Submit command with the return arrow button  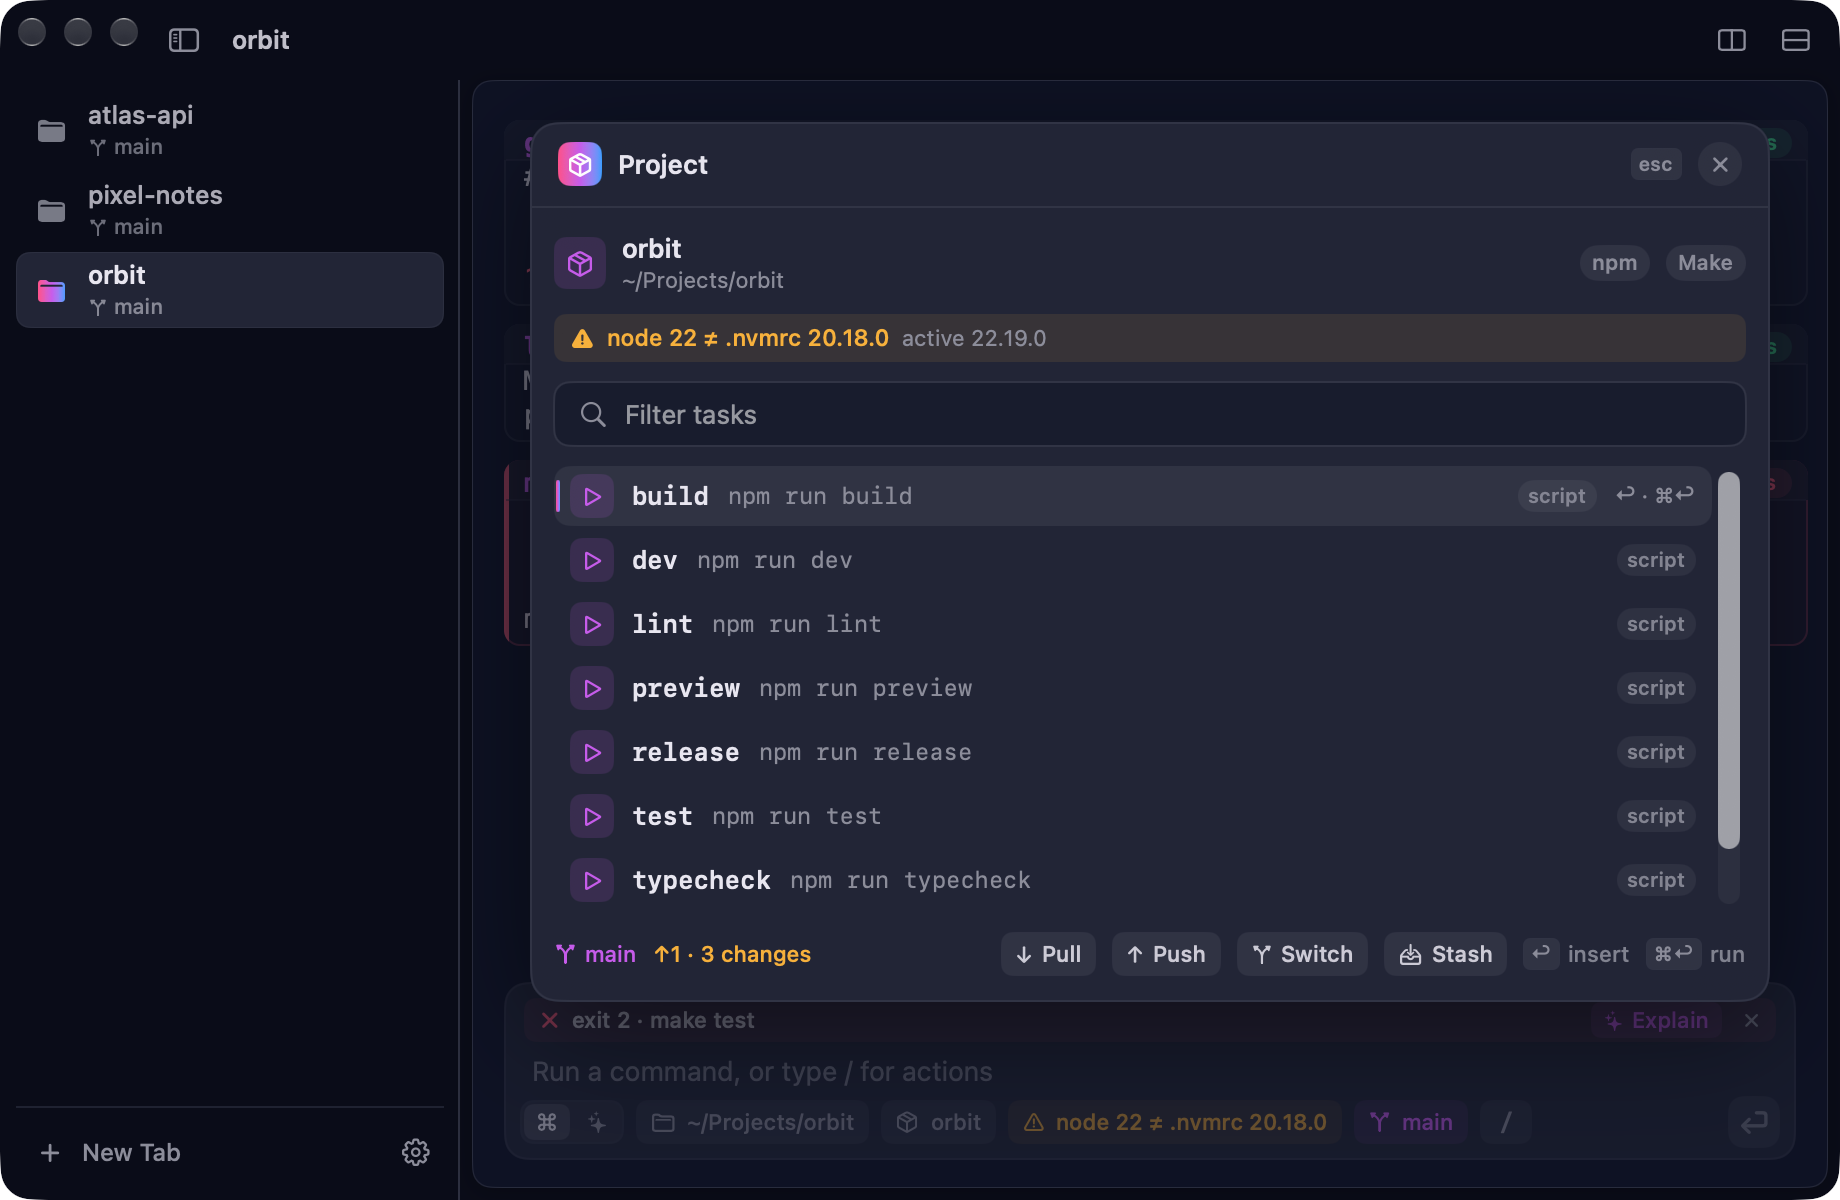coord(1754,1122)
